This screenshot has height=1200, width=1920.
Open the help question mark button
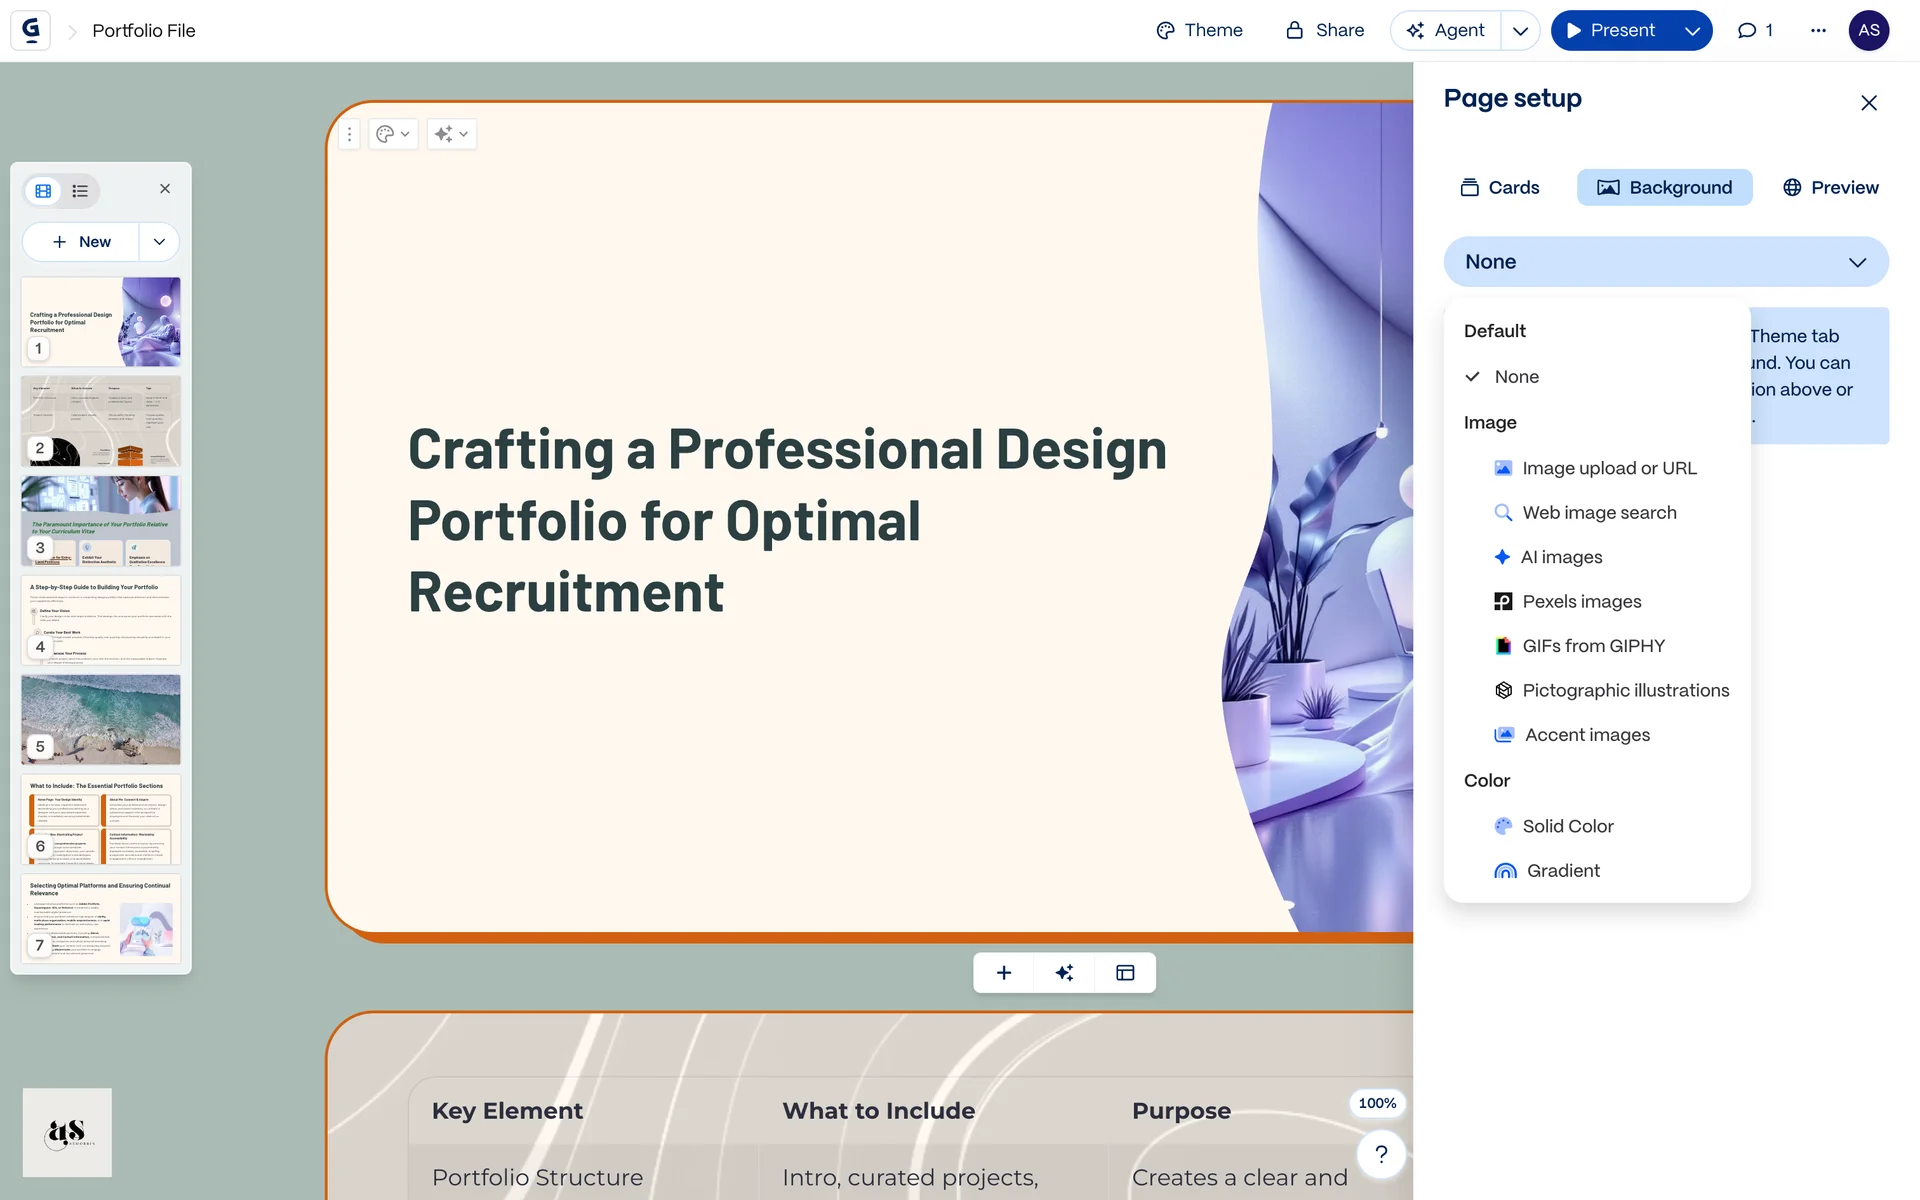[x=1381, y=1154]
